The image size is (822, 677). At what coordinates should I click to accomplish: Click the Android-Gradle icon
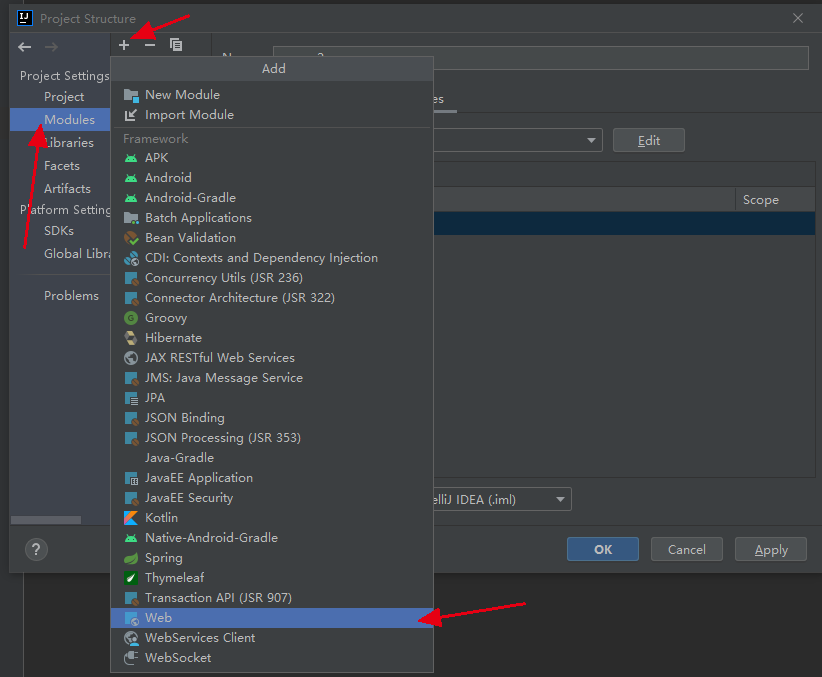tap(131, 198)
